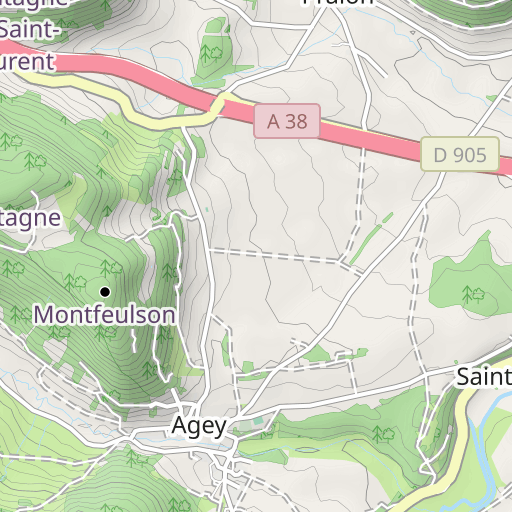This screenshot has width=512, height=512.
Task: Click the tree symbol in woodland north of A 38
Action: (x=211, y=54)
